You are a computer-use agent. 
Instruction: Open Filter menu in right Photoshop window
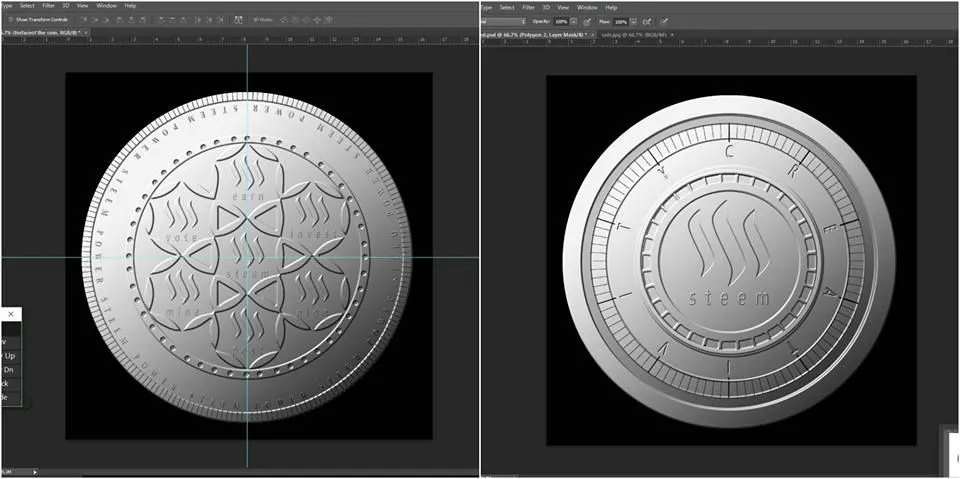(x=528, y=7)
